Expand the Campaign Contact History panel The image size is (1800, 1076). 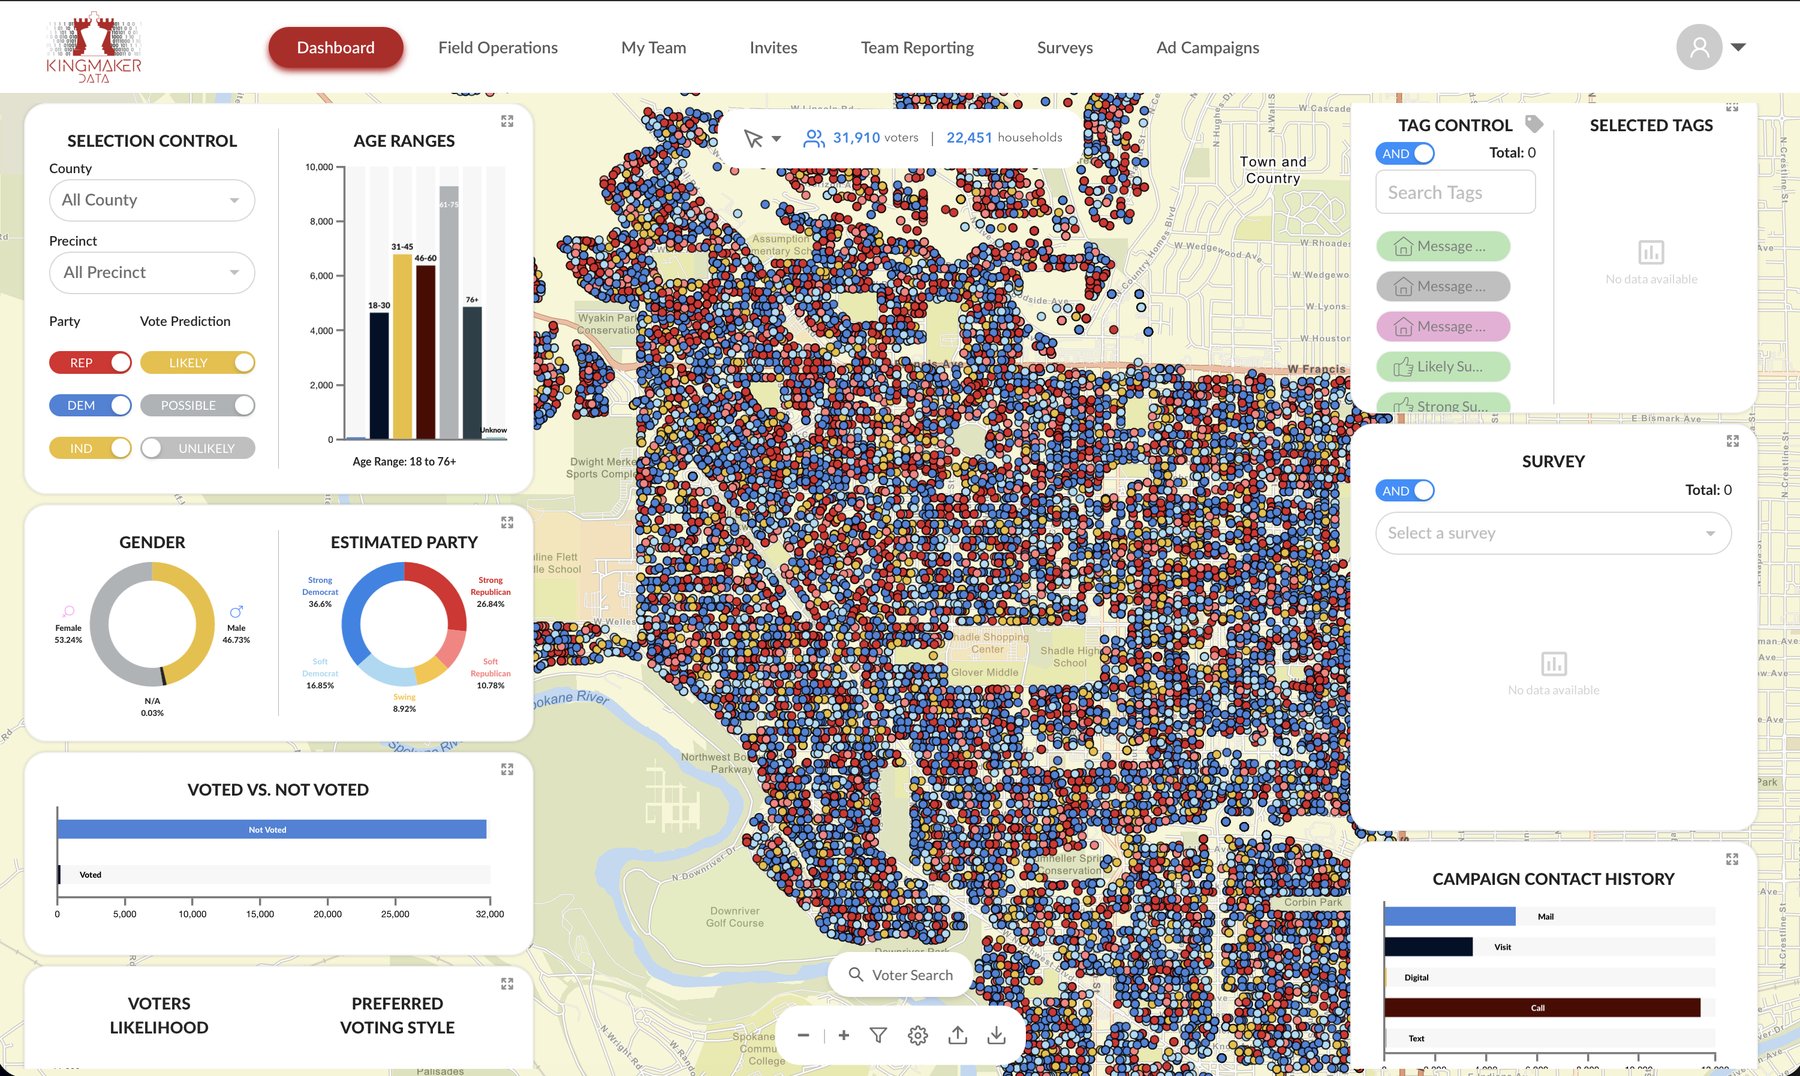tap(1732, 859)
